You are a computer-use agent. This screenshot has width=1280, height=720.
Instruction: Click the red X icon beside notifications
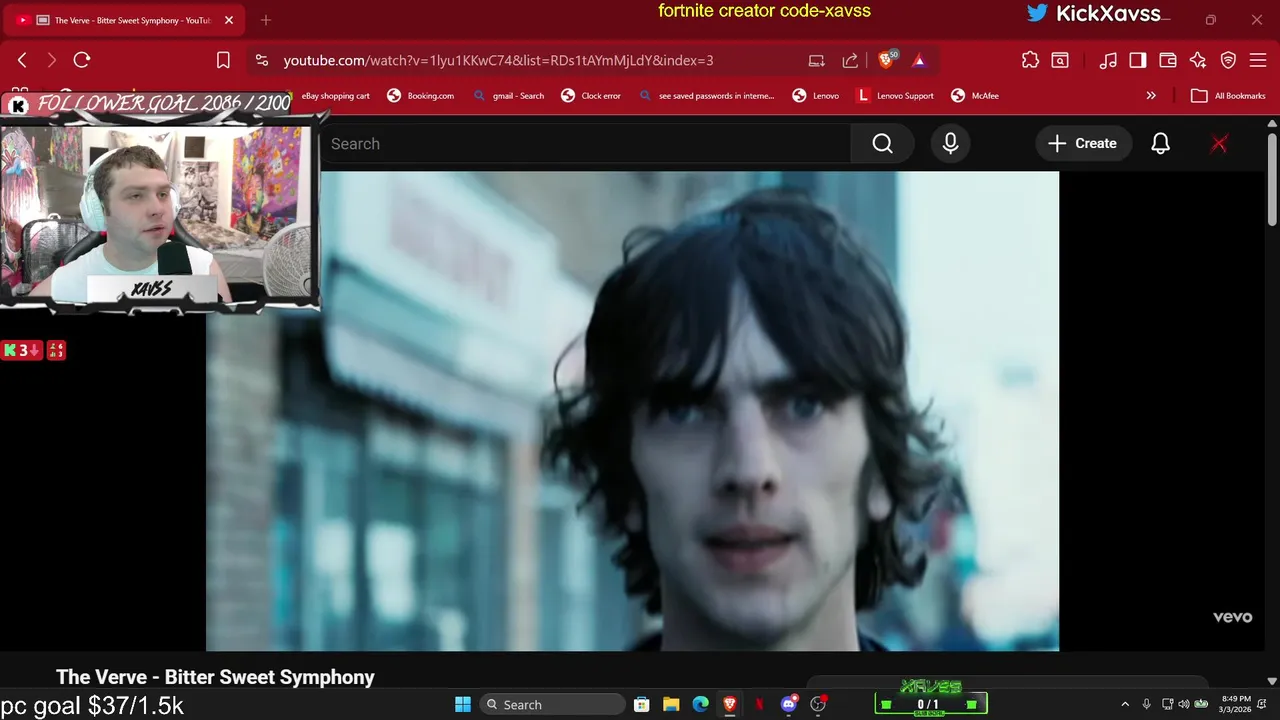[1219, 144]
